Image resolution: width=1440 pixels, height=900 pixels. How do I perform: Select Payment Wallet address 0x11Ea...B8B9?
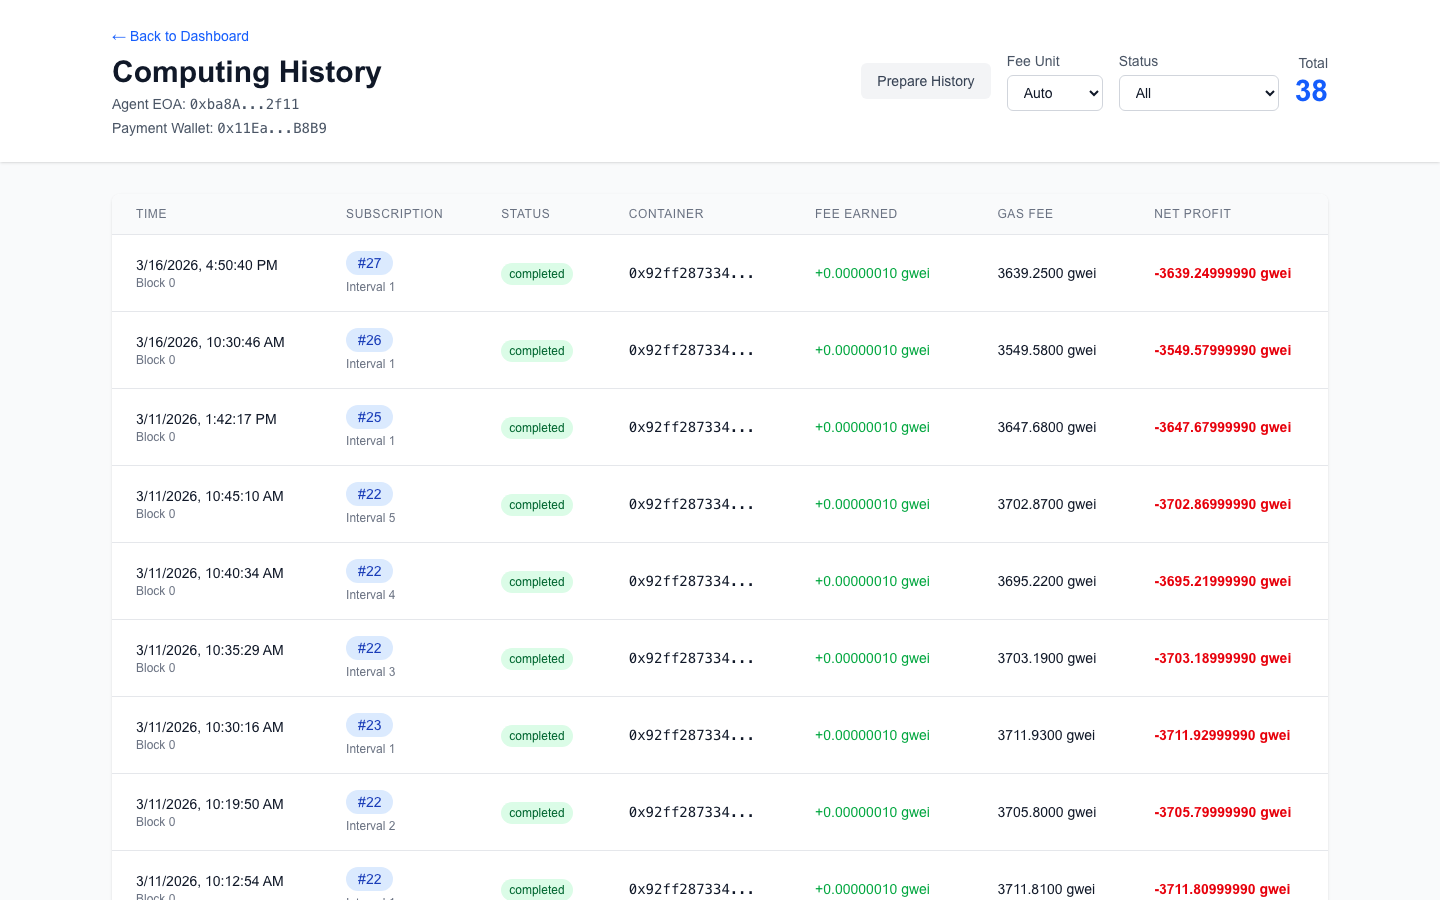(x=272, y=128)
